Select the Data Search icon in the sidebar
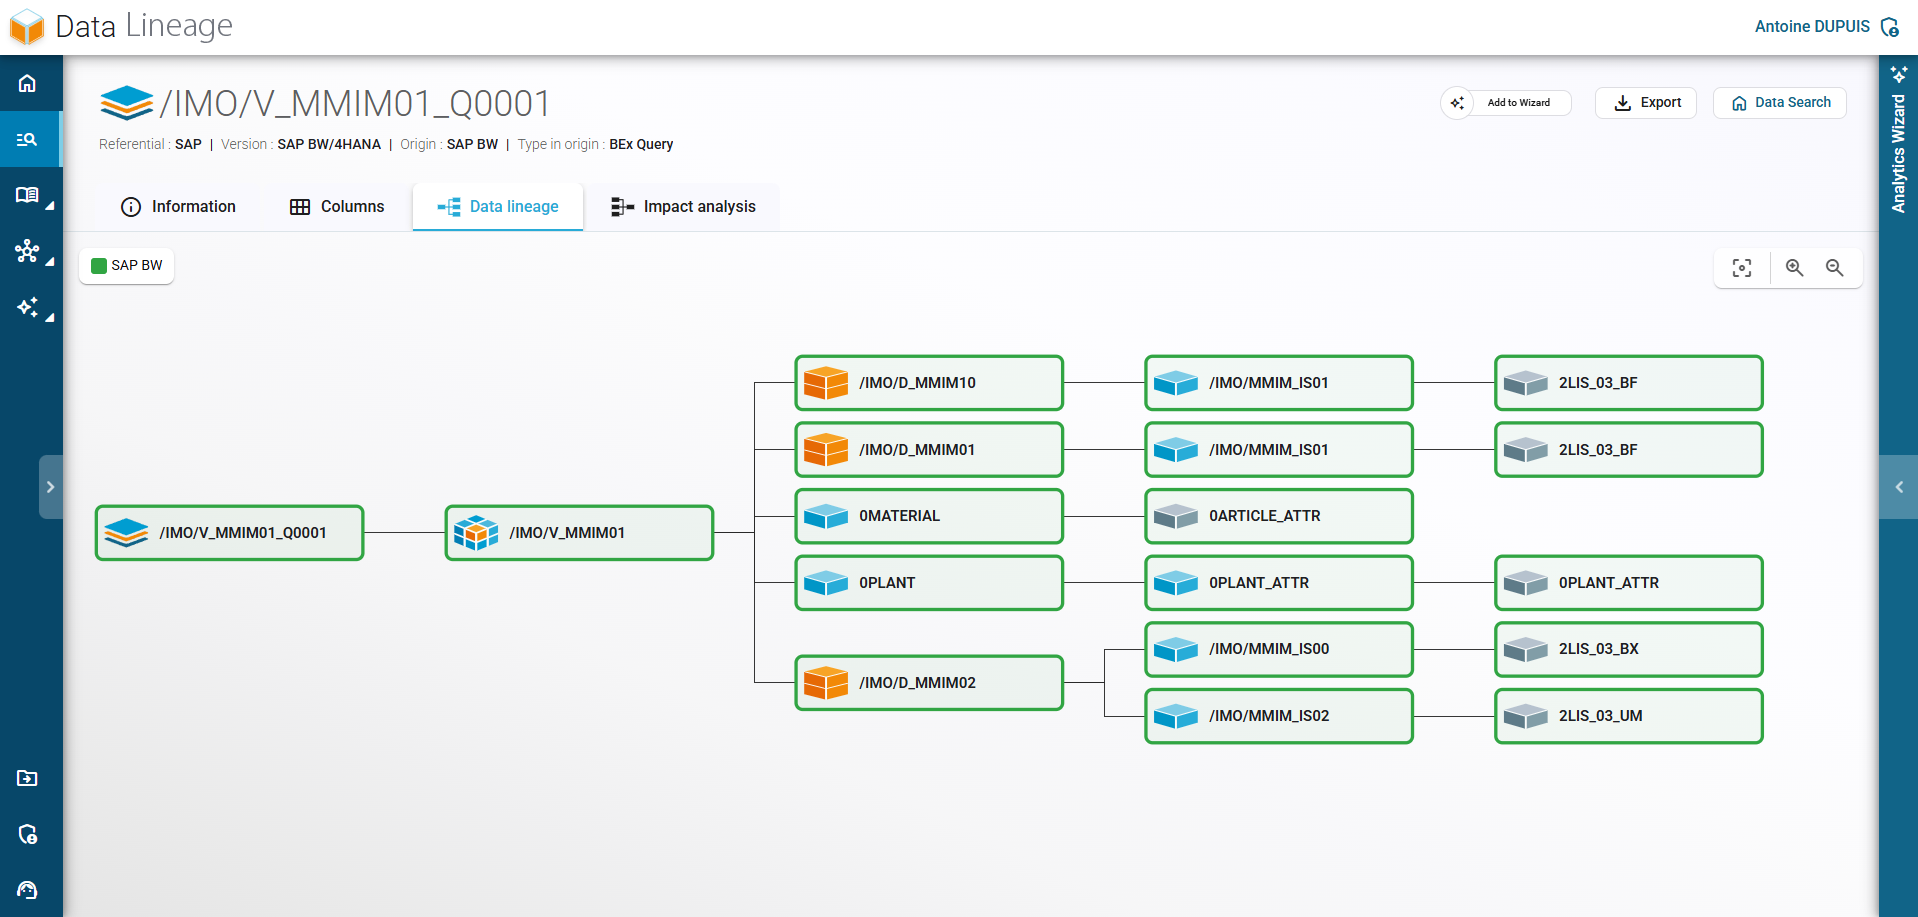 click(27, 139)
